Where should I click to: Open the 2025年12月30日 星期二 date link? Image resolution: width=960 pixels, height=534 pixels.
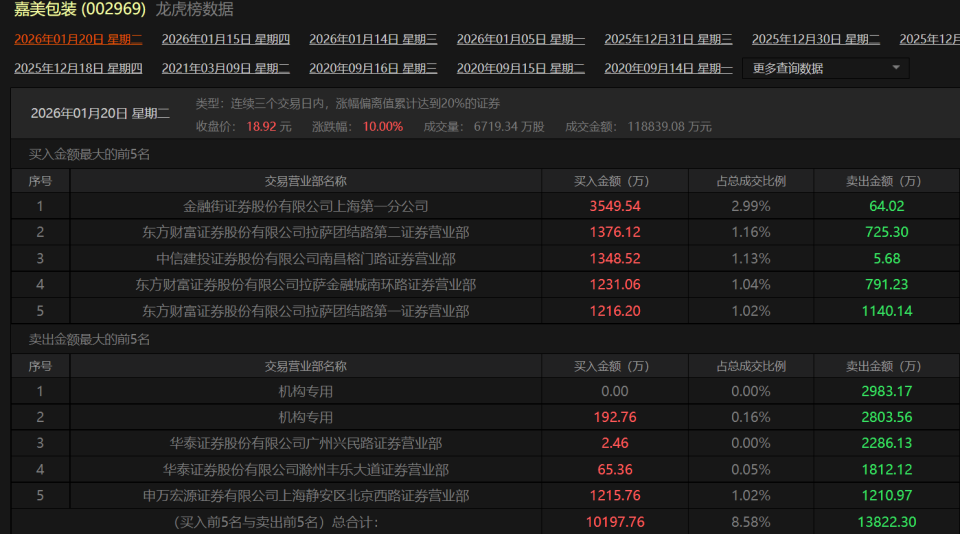pyautogui.click(x=816, y=39)
